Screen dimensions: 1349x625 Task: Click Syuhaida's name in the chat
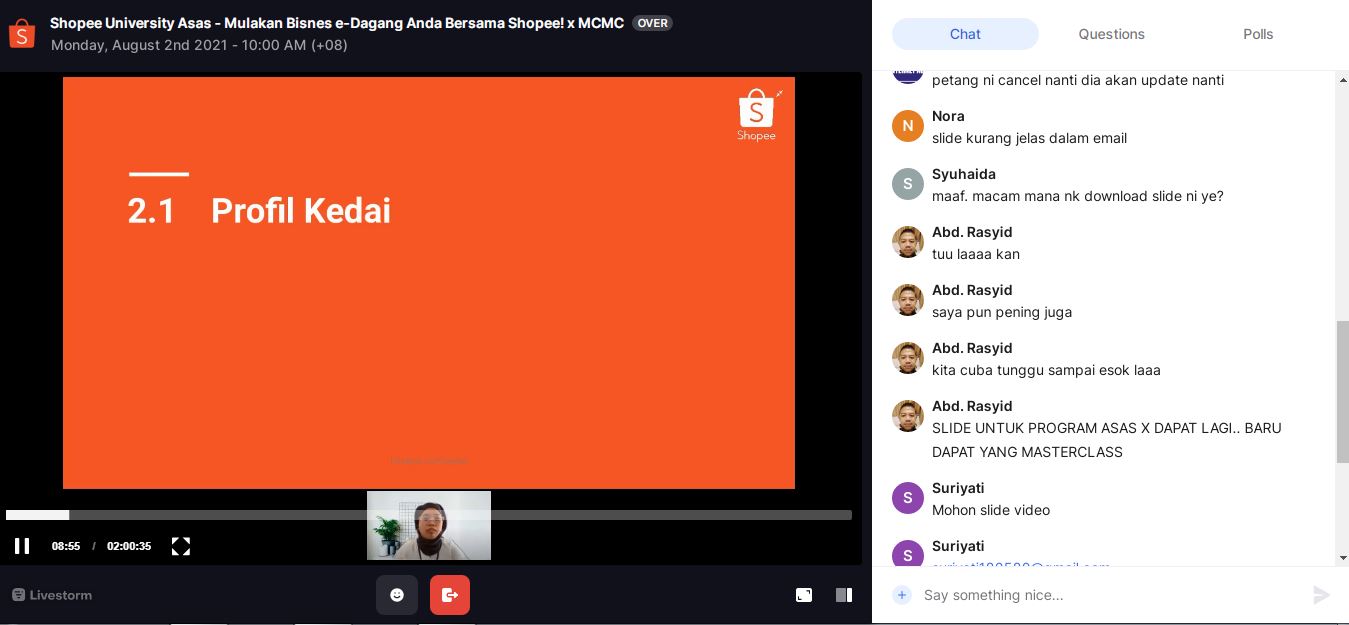point(963,174)
